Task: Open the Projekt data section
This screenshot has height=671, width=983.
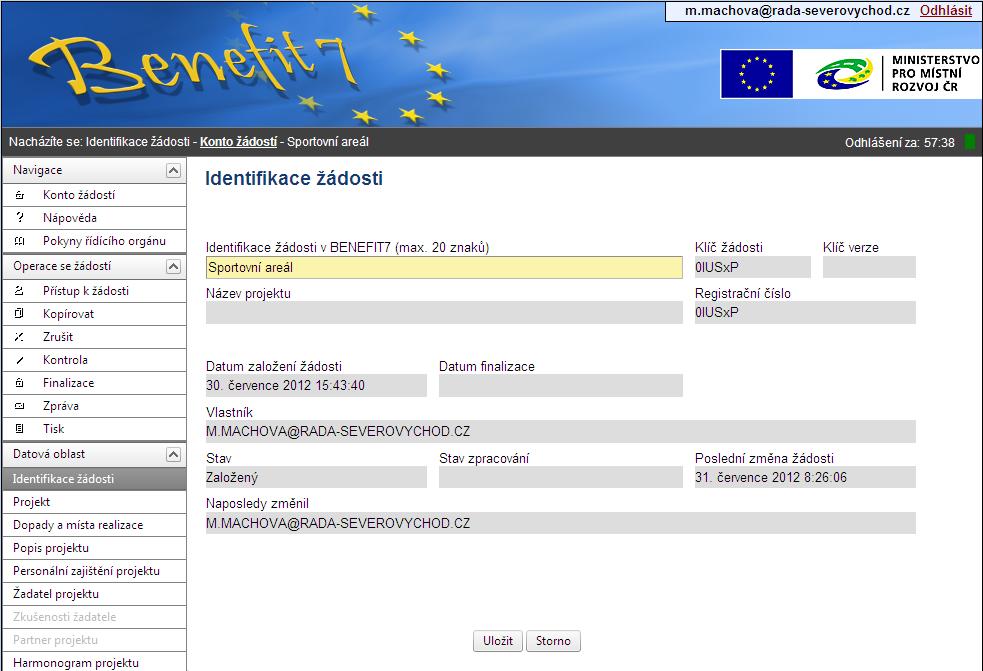Action: click(x=94, y=502)
